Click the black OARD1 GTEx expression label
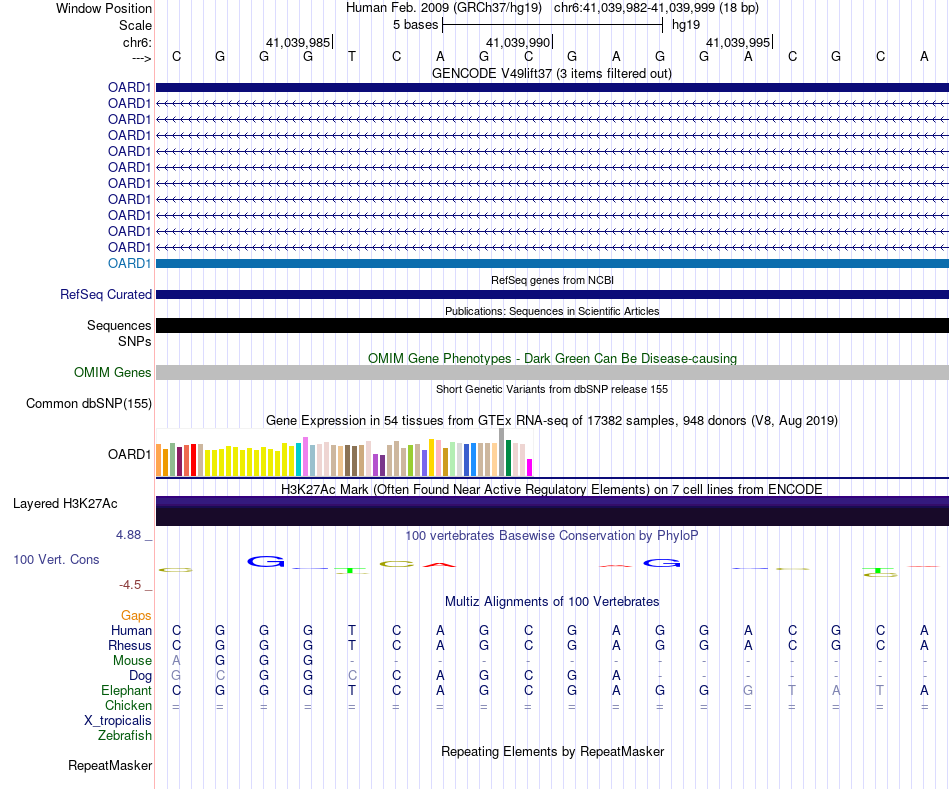Viewport: 950px width, 789px height. [x=129, y=454]
